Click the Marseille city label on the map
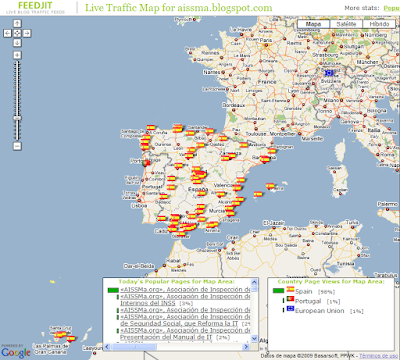400x360 pixels. tap(312, 139)
